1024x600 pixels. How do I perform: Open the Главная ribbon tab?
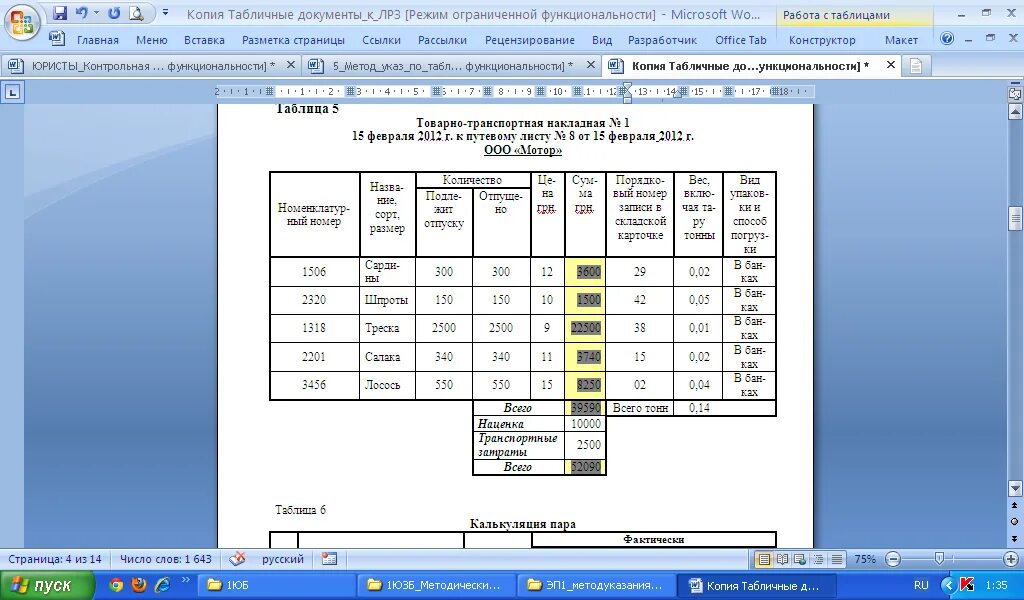[x=98, y=40]
